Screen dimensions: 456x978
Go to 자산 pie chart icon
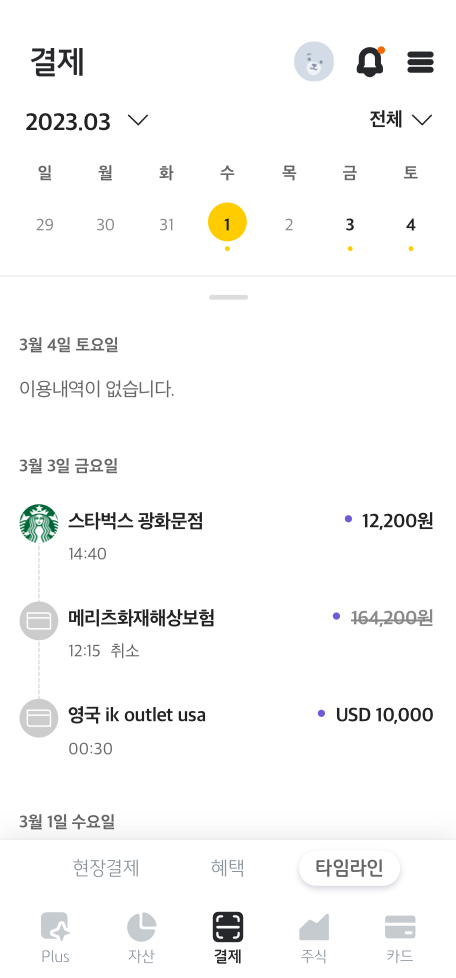141,927
